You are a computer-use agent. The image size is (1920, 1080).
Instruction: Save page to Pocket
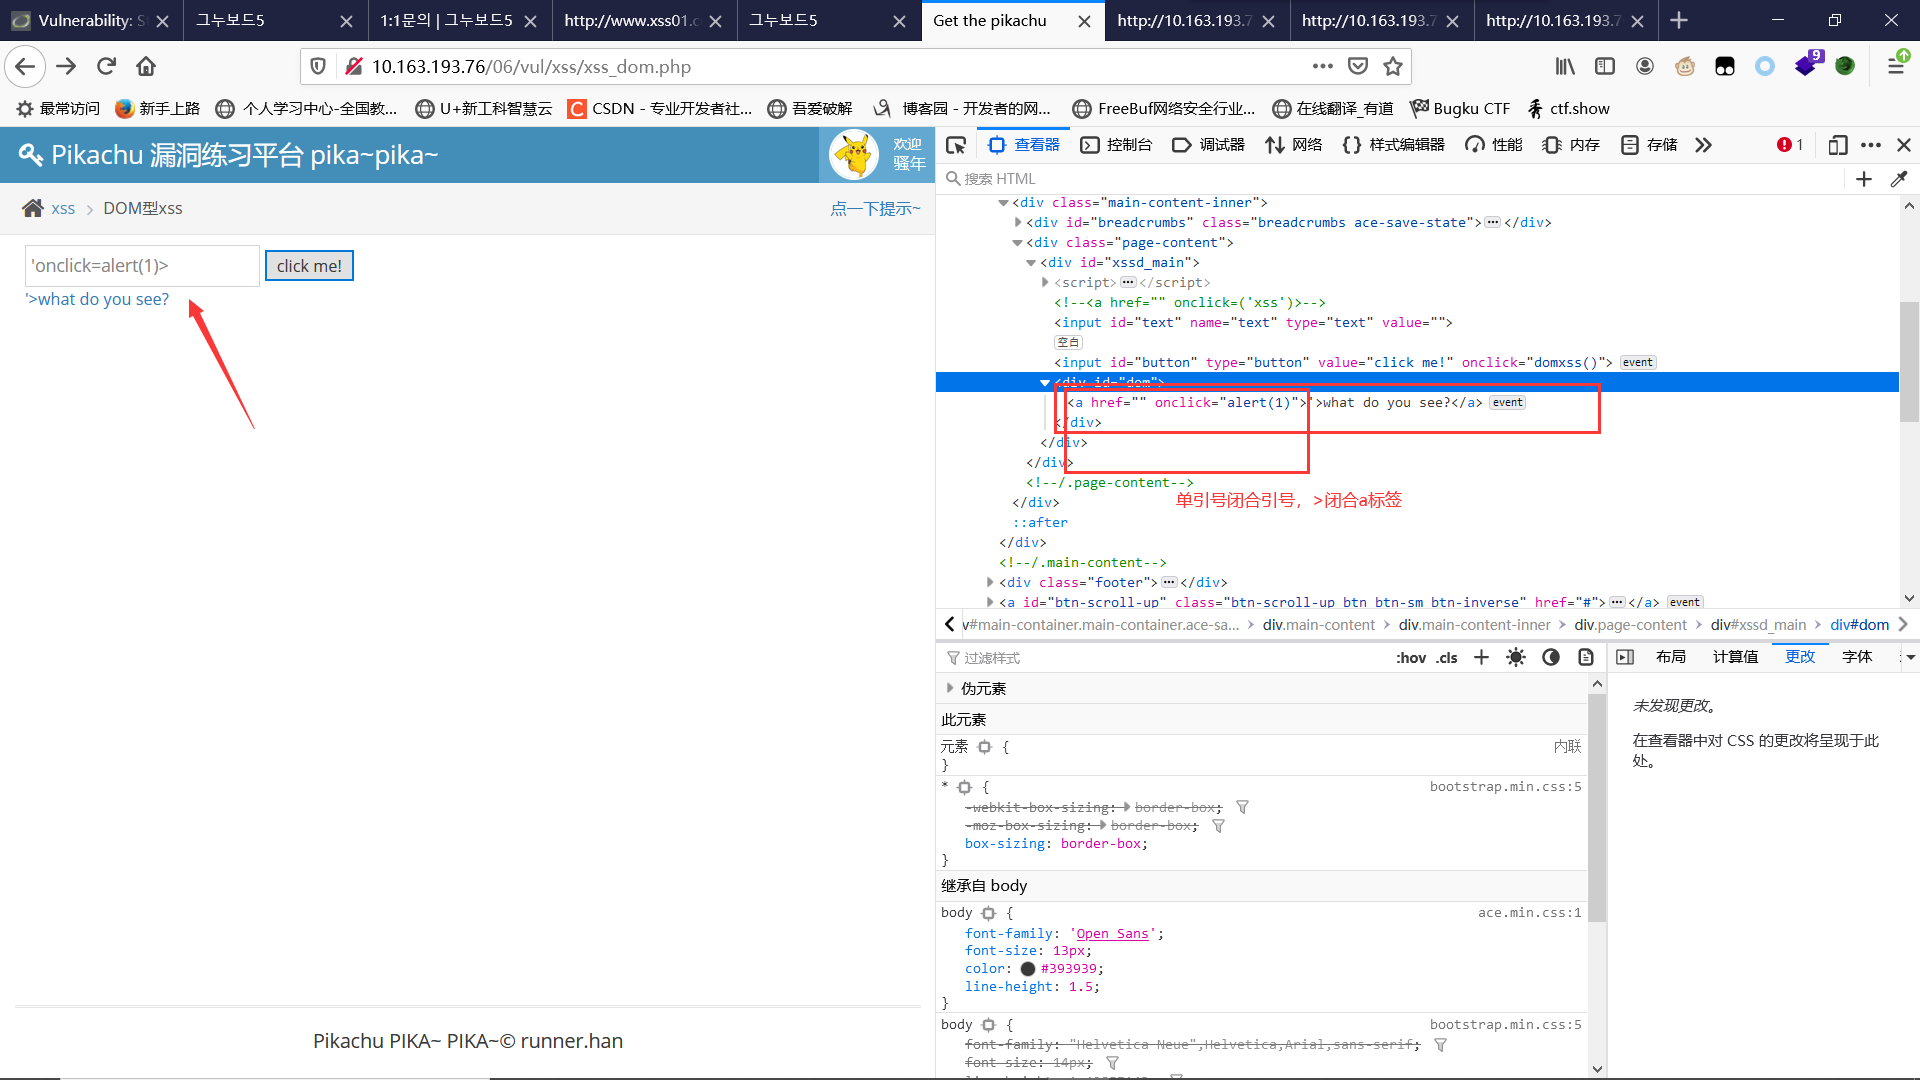click(x=1358, y=66)
